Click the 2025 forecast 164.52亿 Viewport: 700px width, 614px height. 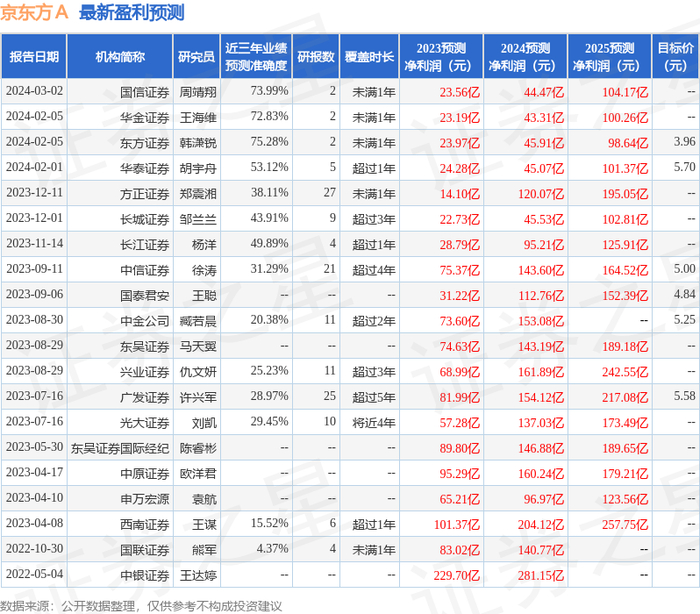click(x=625, y=270)
